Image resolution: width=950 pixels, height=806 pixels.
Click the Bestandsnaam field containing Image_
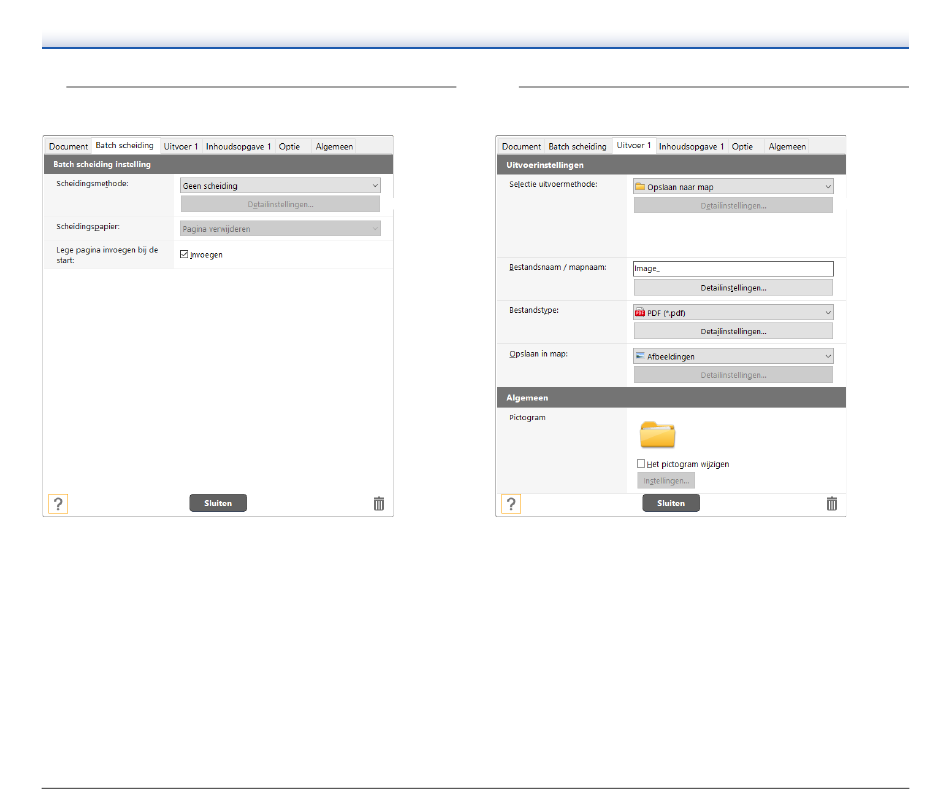pyautogui.click(x=733, y=268)
